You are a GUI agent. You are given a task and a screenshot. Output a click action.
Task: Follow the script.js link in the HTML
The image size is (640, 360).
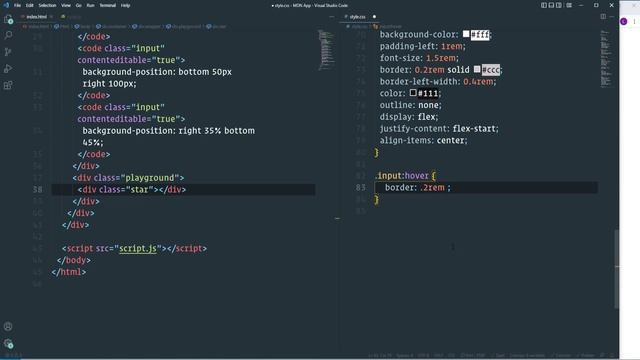pos(138,248)
